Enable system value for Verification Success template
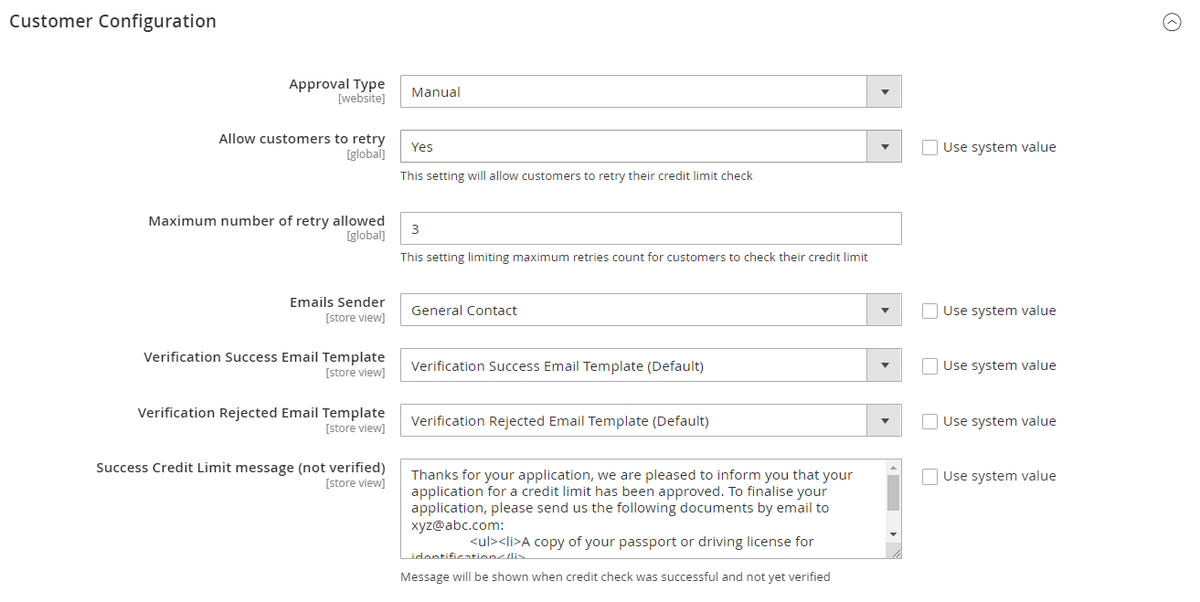This screenshot has width=1200, height=602. pos(930,366)
